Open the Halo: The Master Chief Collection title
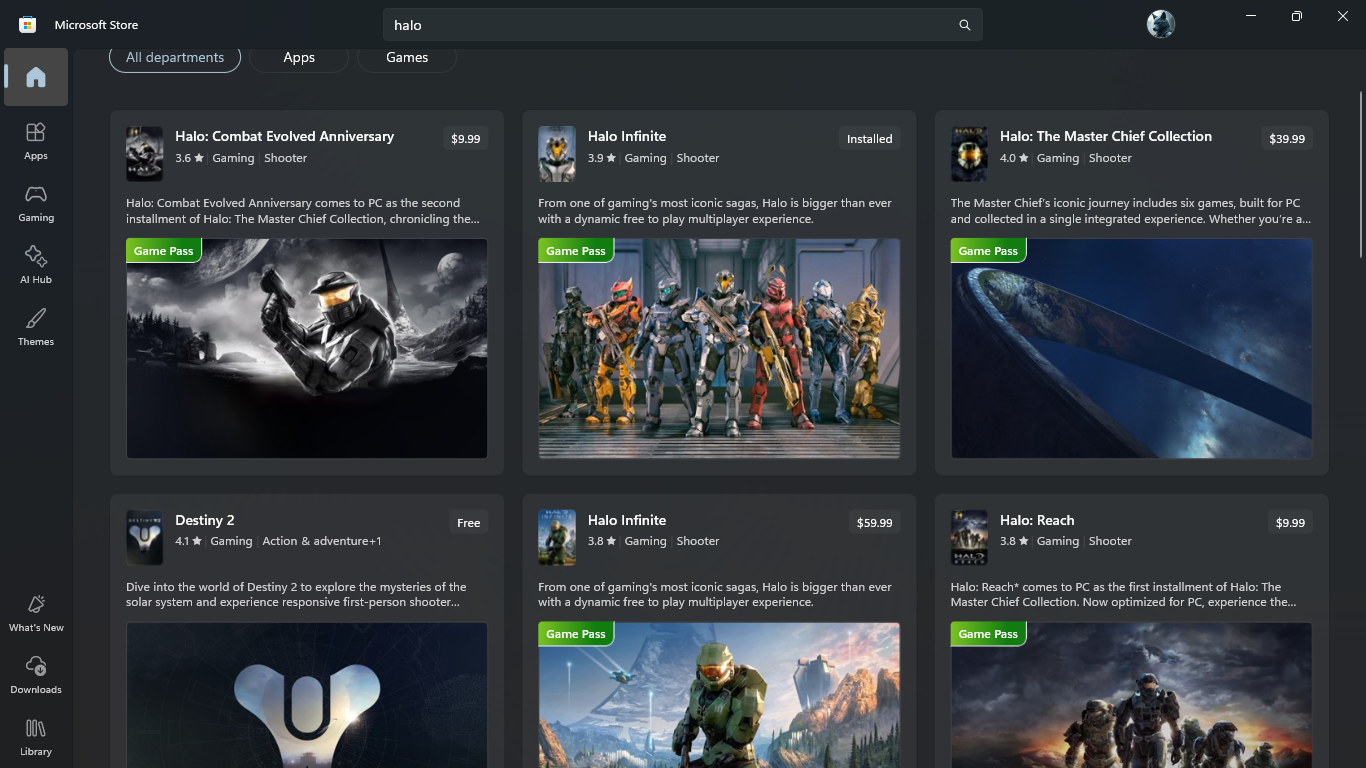1366x768 pixels. pos(1106,136)
